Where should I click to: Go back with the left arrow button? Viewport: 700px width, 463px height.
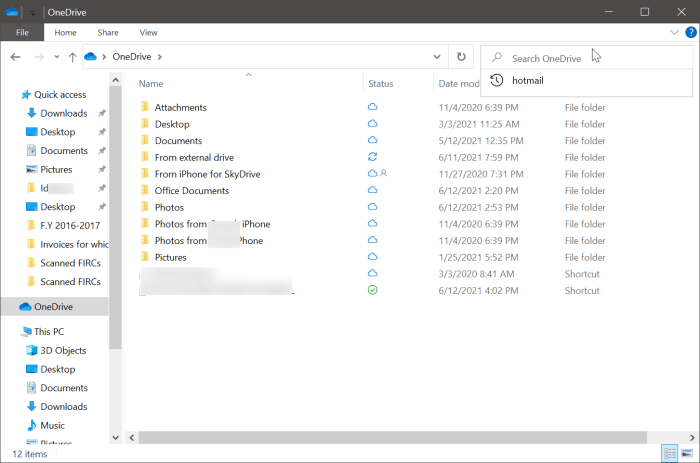tap(16, 57)
